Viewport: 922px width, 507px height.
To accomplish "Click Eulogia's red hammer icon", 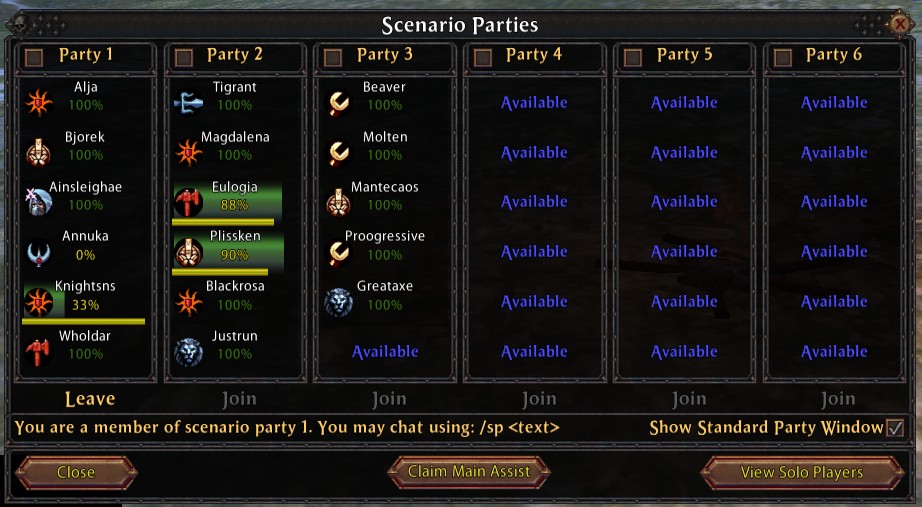I will [188, 202].
